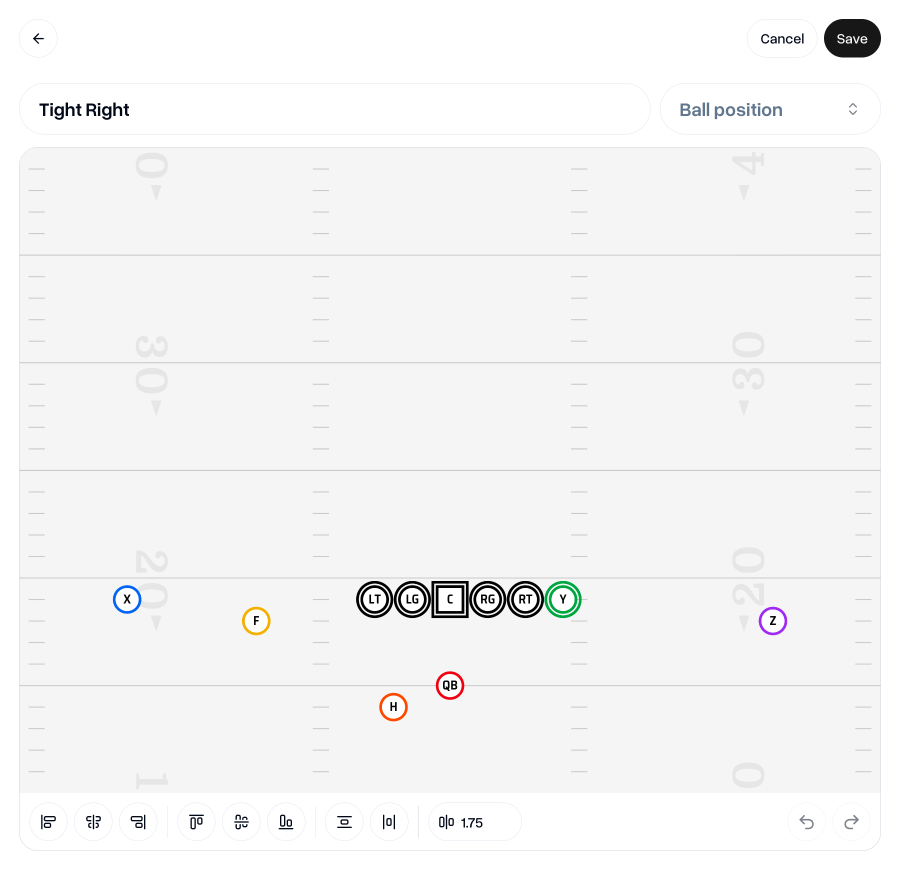The image size is (900, 870).
Task: Click the back arrow button
Action: (38, 39)
